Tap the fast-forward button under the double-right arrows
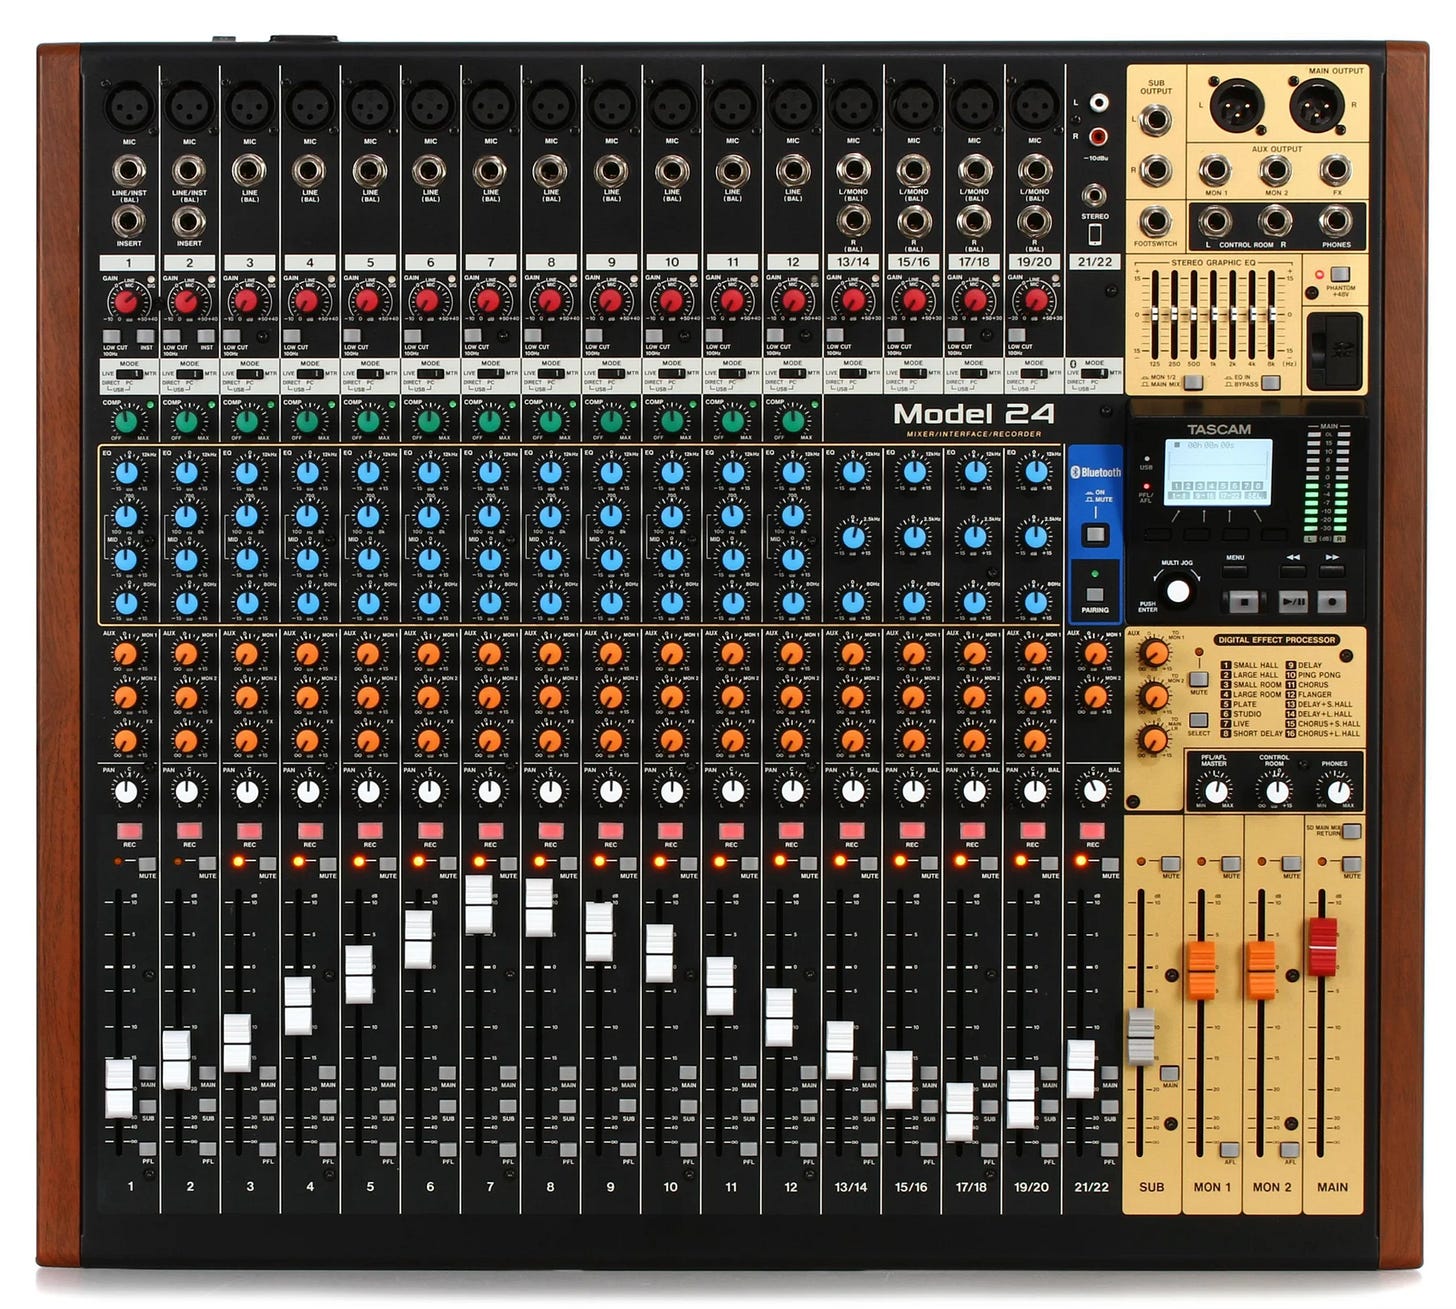This screenshot has height=1309, width=1456. 1332,570
